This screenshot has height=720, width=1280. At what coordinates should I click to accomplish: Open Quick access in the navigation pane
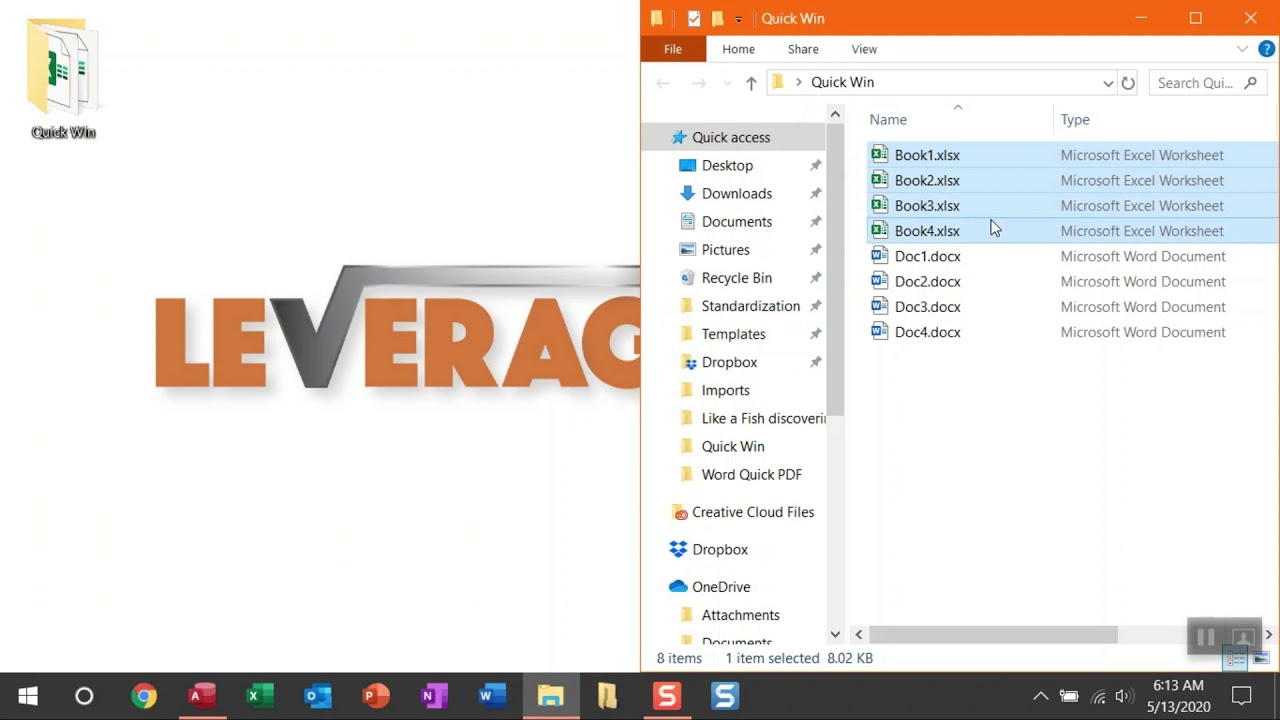(731, 137)
